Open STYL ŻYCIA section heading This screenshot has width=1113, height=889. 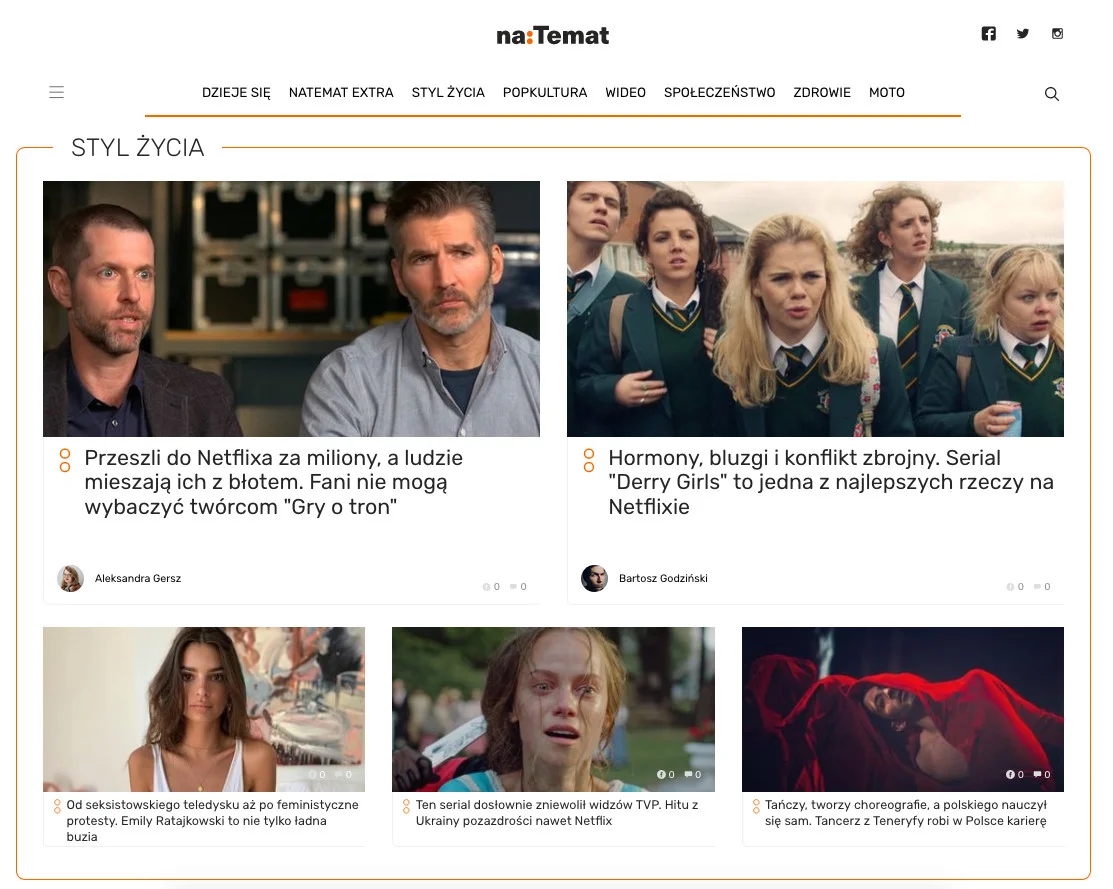138,148
